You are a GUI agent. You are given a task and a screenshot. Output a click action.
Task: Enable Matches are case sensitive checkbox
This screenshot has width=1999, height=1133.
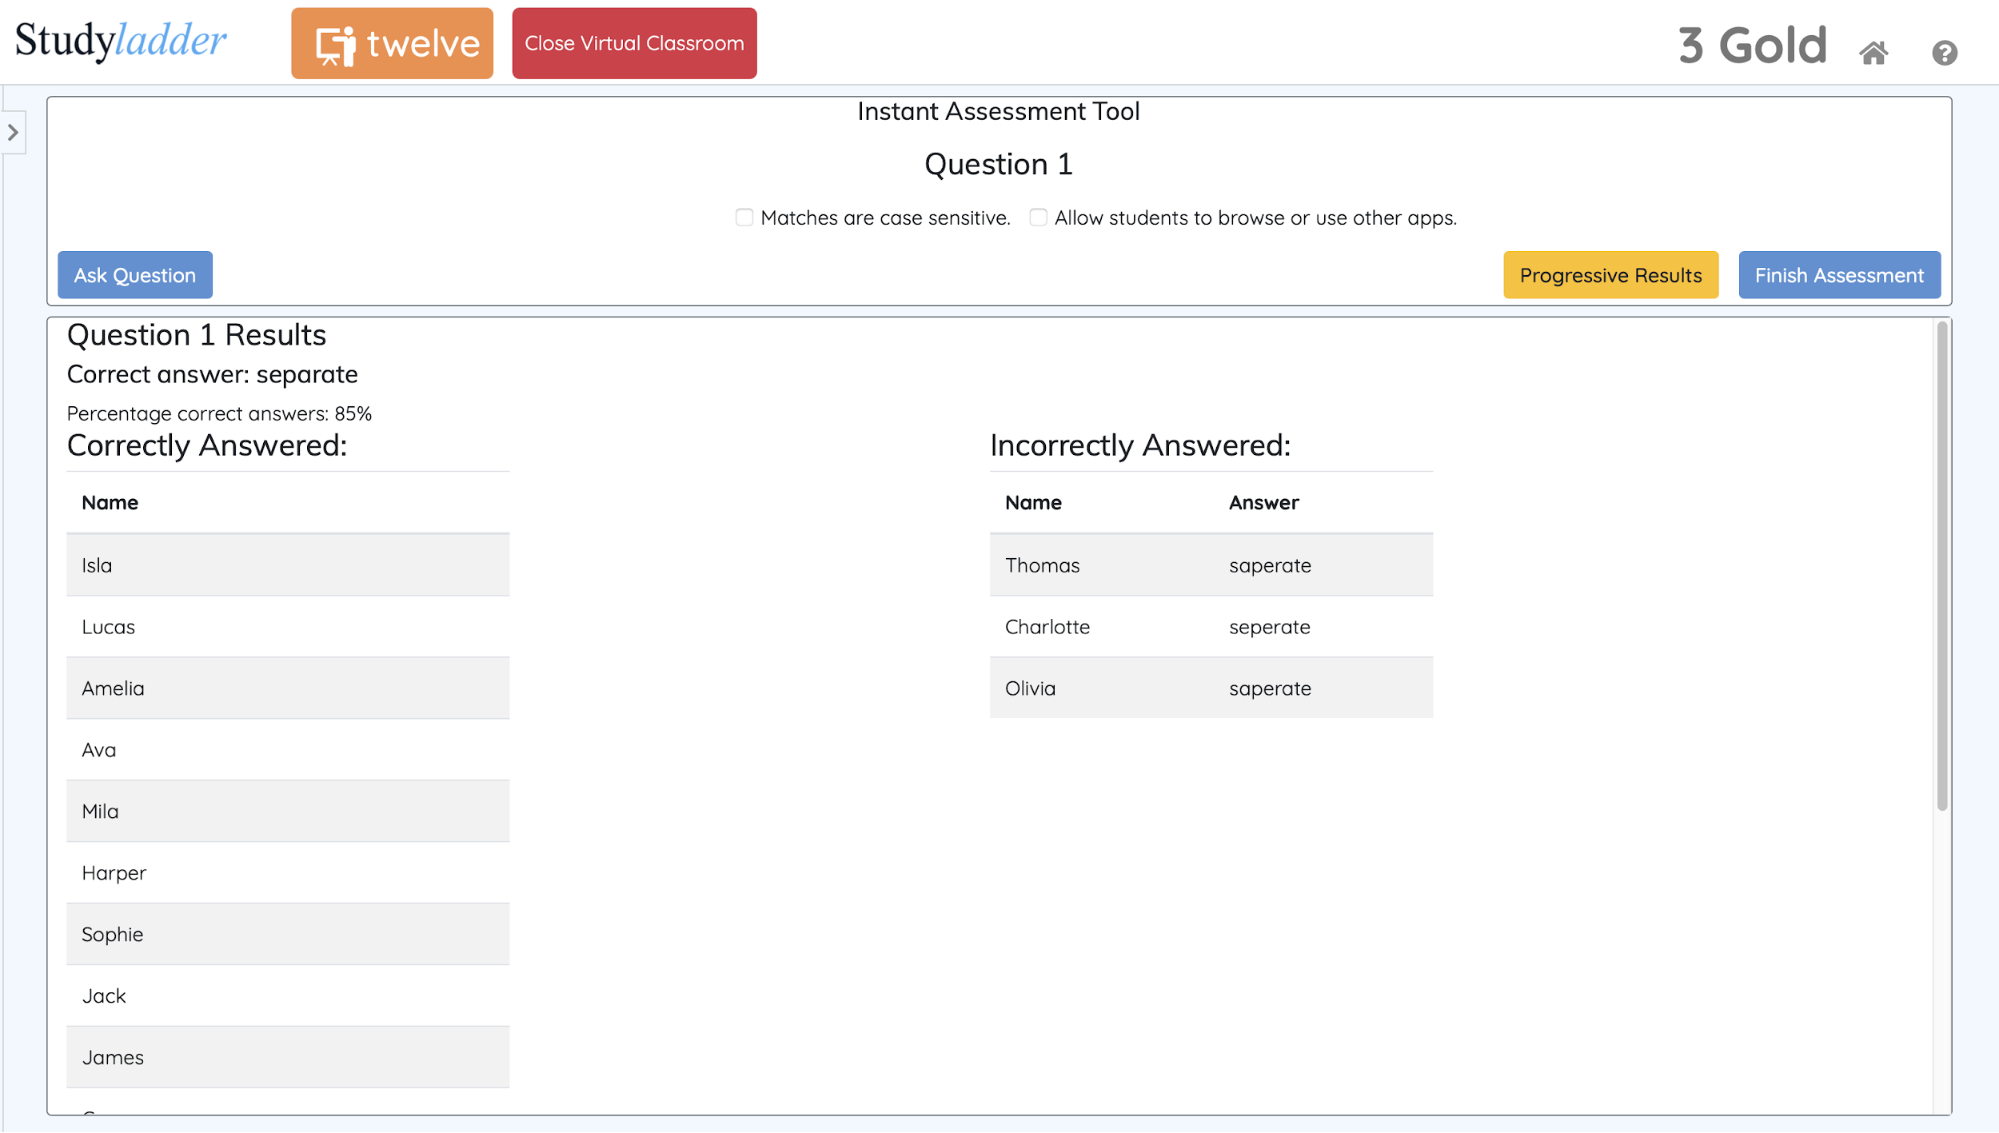pyautogui.click(x=744, y=217)
